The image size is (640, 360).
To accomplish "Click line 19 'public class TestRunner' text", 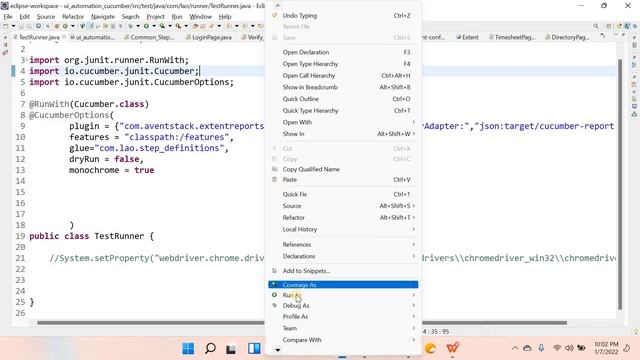I will click(91, 236).
